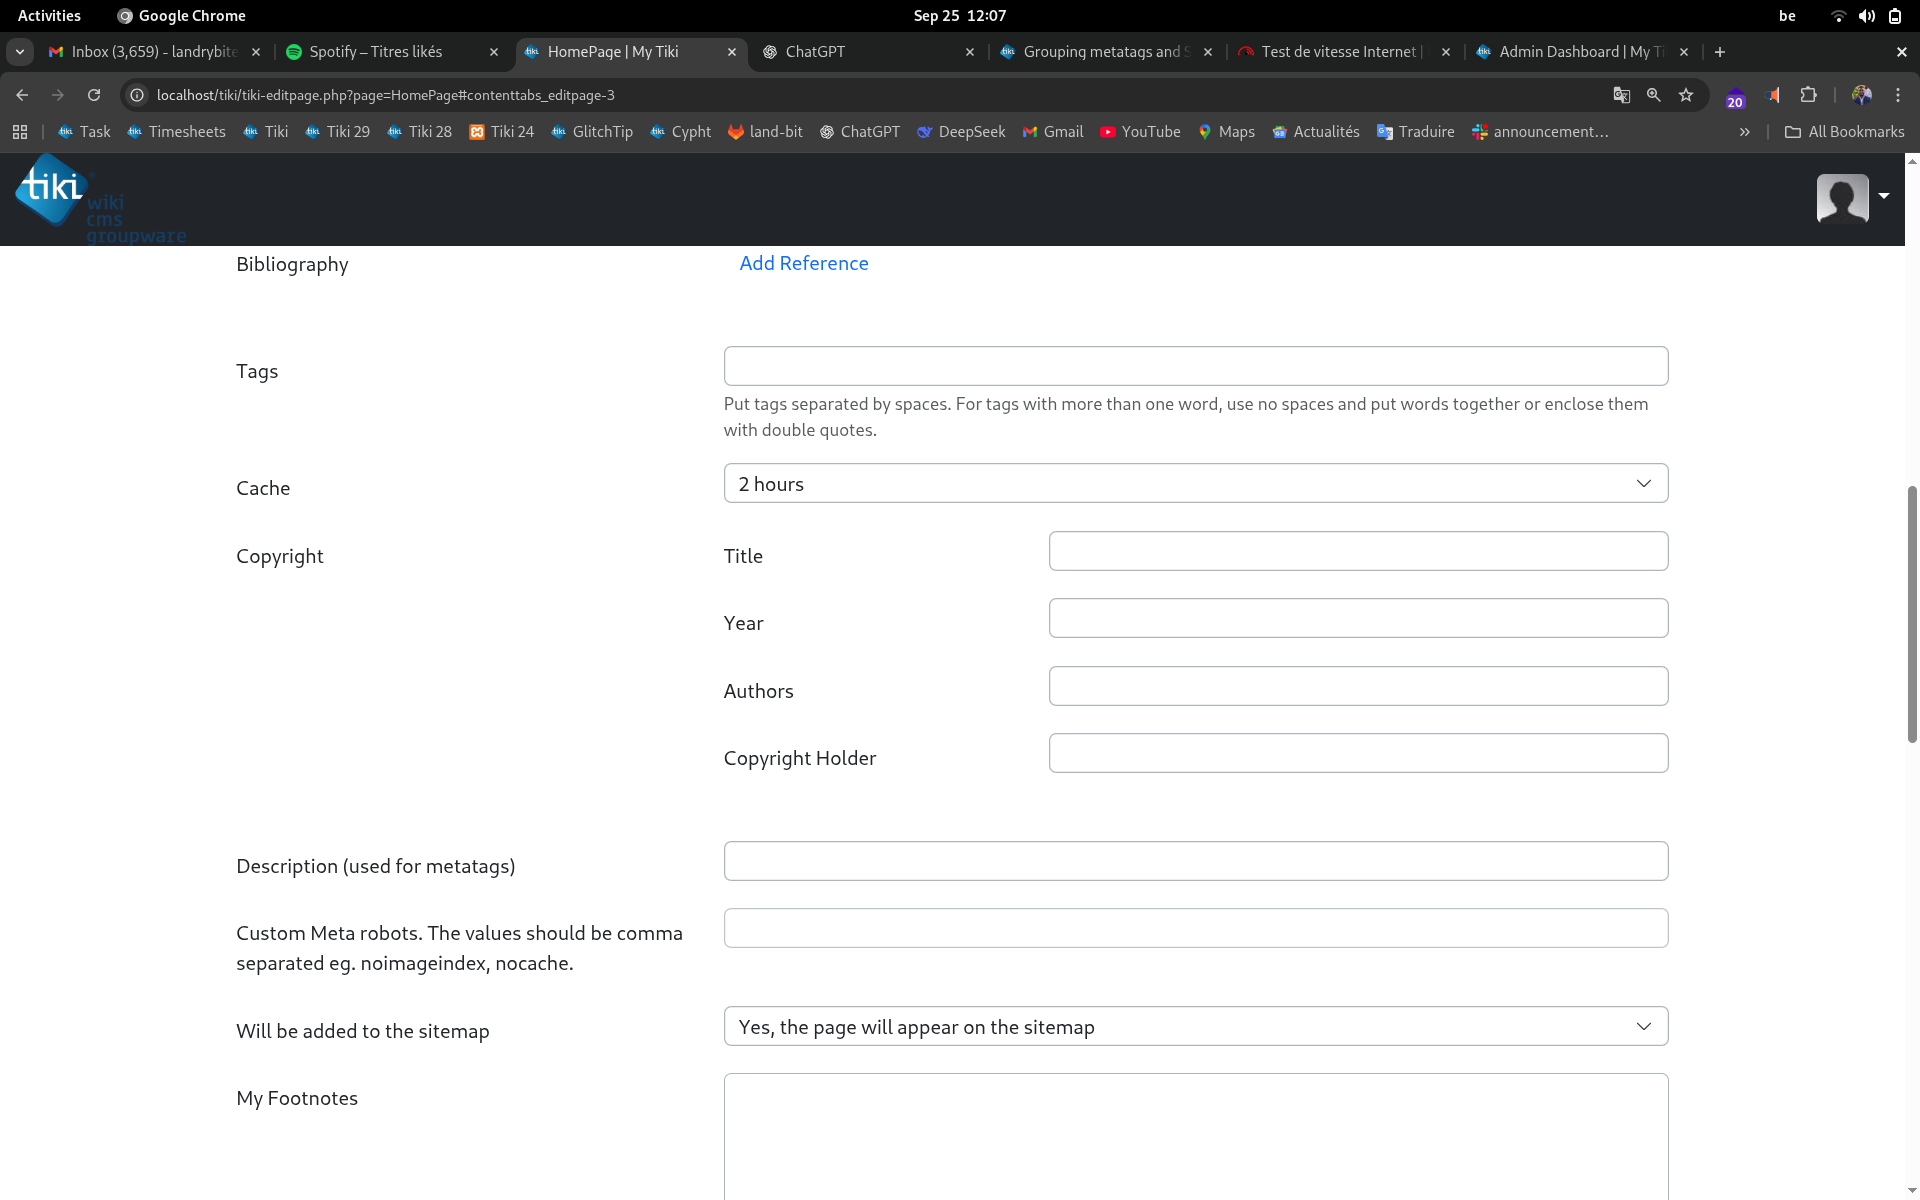Click the page vertical scrollbar thumb
The image size is (1920, 1200).
click(x=1912, y=613)
